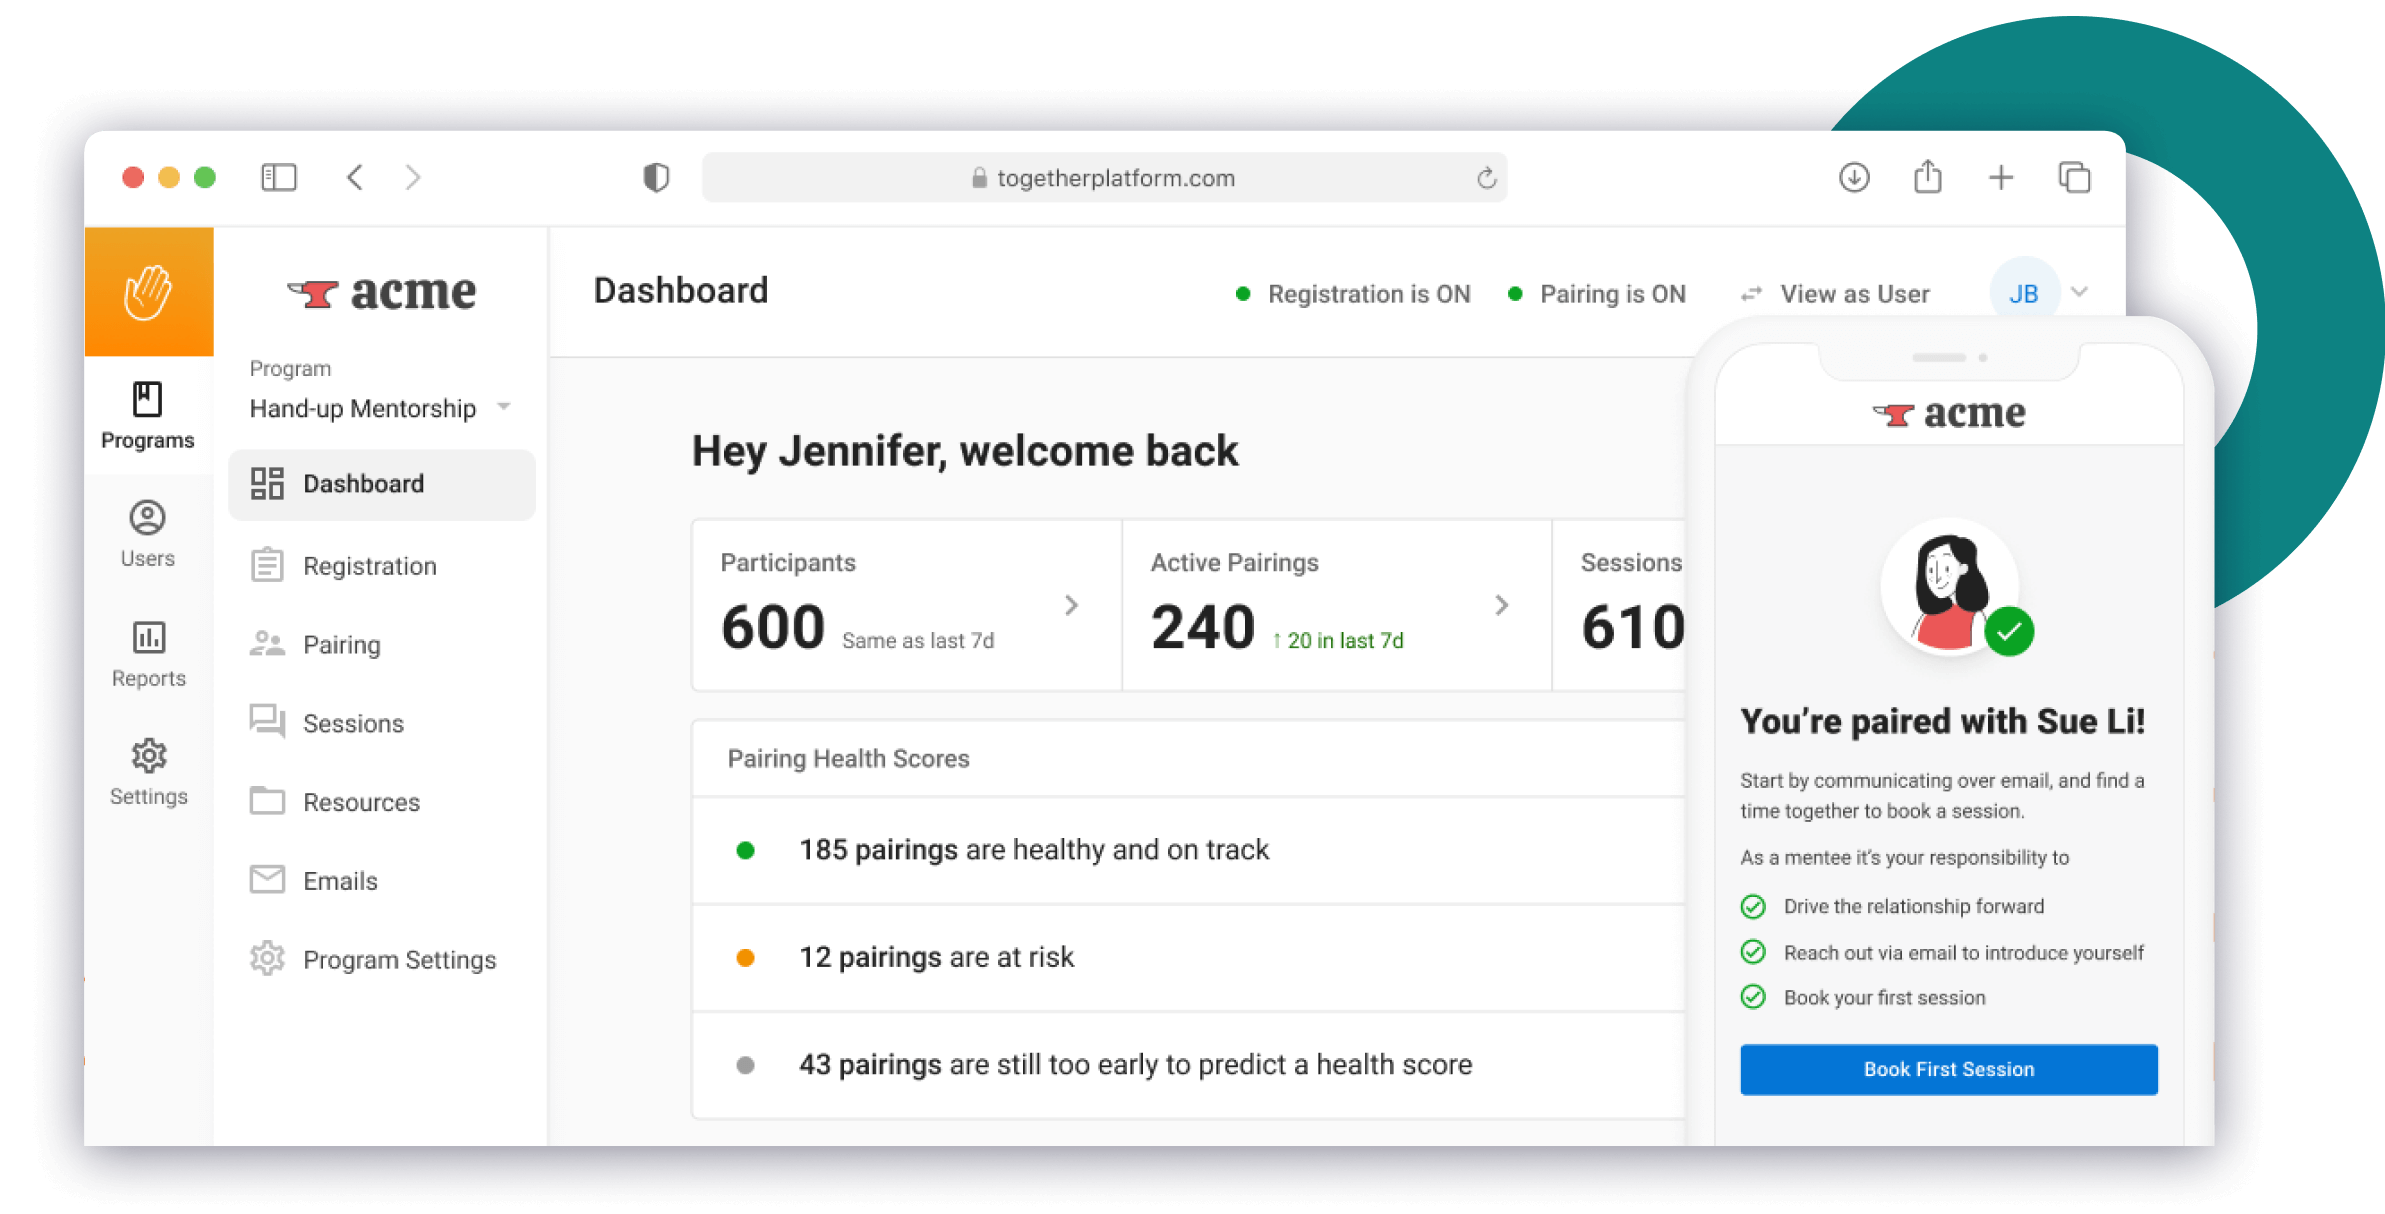
Task: Expand the Participants card chevron
Action: pyautogui.click(x=1071, y=605)
